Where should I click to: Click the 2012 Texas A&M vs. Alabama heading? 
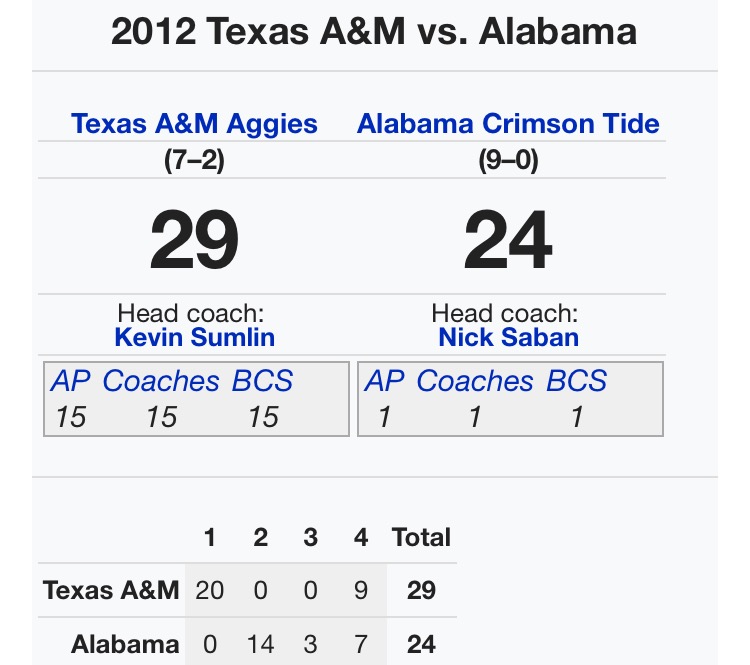pos(374,32)
